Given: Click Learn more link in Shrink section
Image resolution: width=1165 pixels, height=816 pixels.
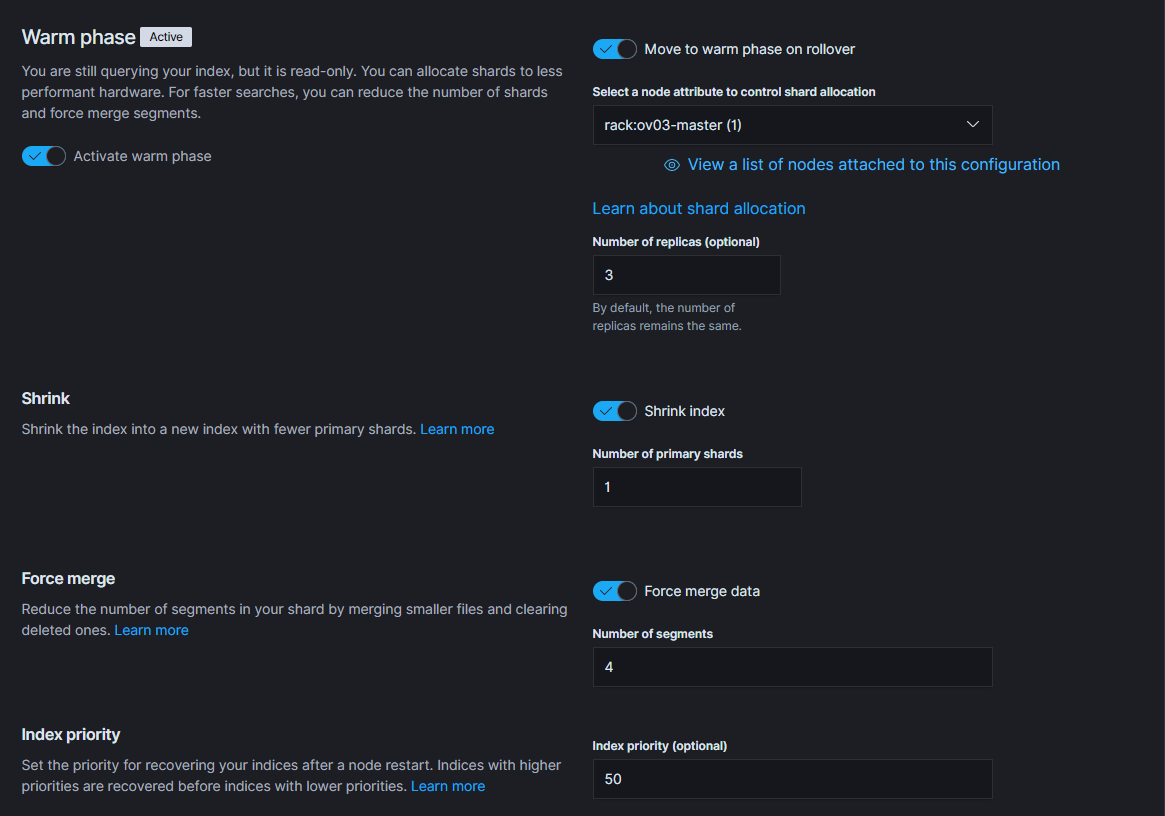Looking at the screenshot, I should click(457, 429).
